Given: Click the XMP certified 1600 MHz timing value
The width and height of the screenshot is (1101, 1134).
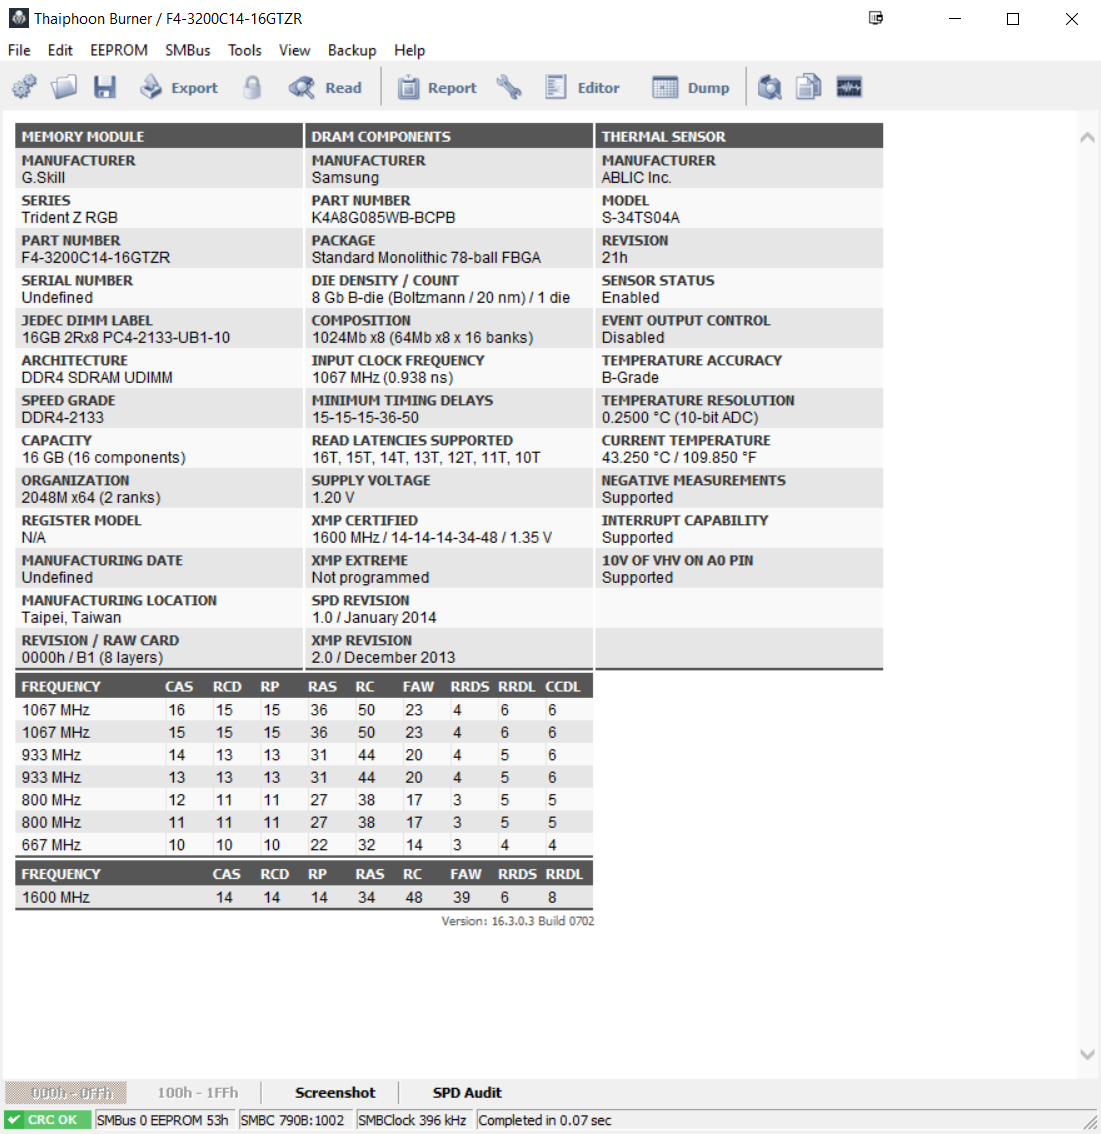Looking at the screenshot, I should pyautogui.click(x=432, y=537).
